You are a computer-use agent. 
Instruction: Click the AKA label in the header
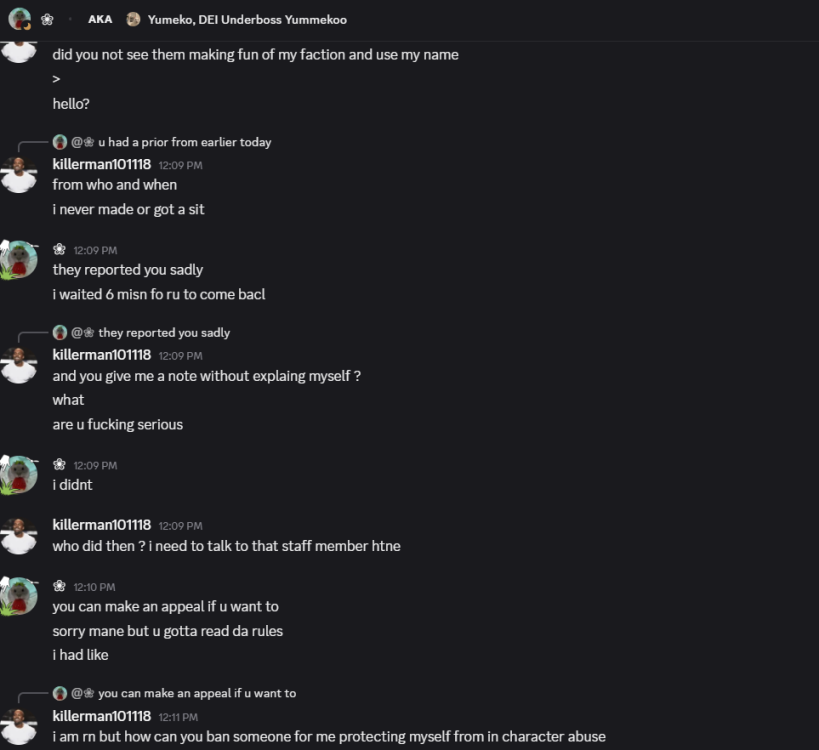(100, 19)
